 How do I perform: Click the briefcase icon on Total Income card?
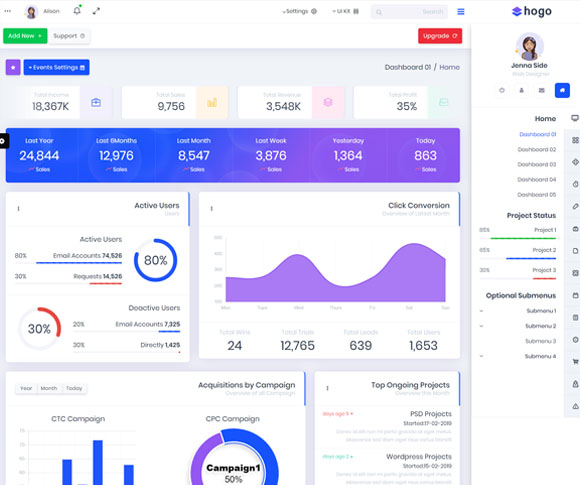[x=96, y=102]
